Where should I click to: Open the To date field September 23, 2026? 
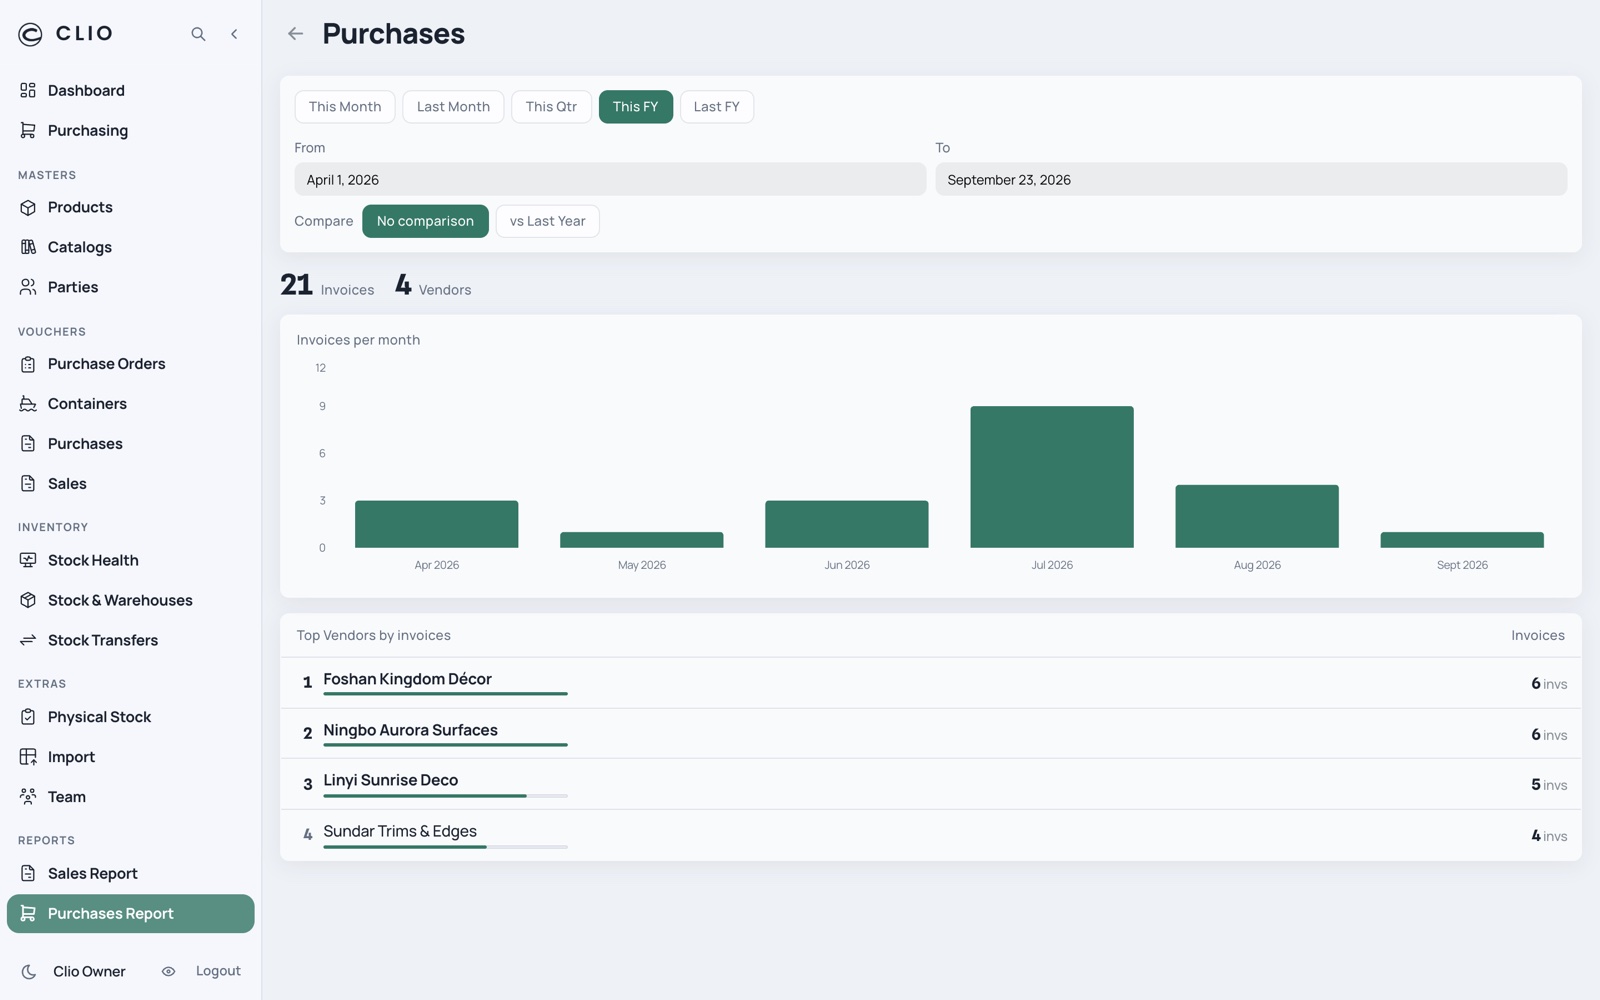[1251, 180]
